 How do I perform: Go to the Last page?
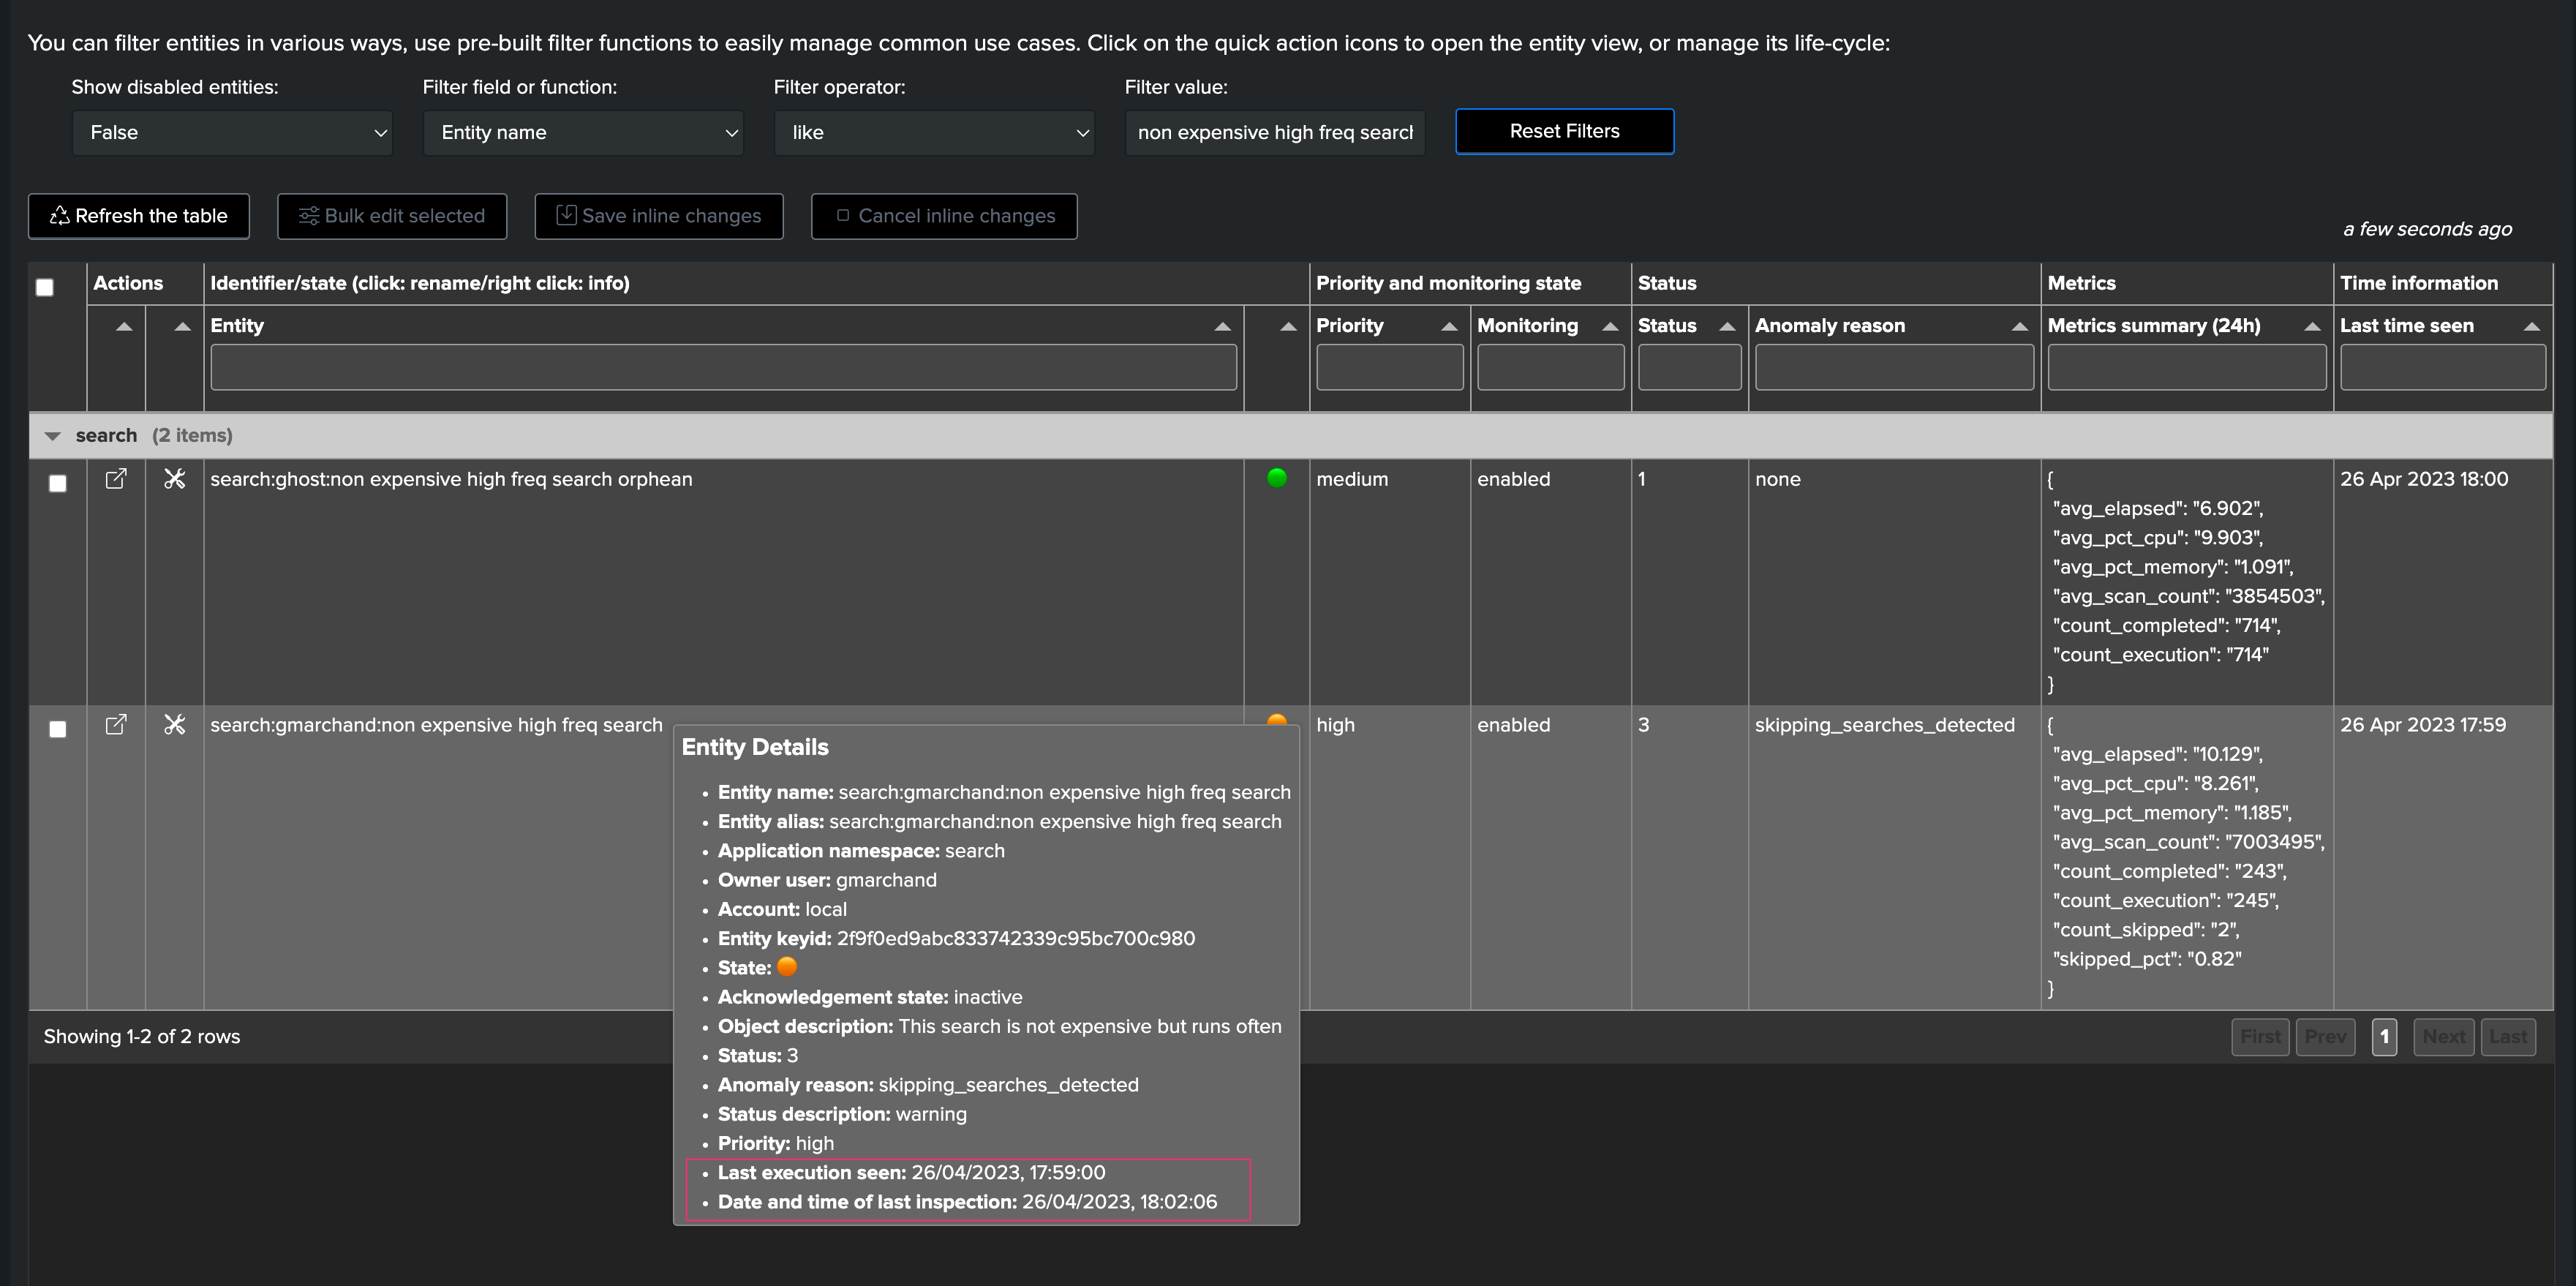(2508, 1037)
